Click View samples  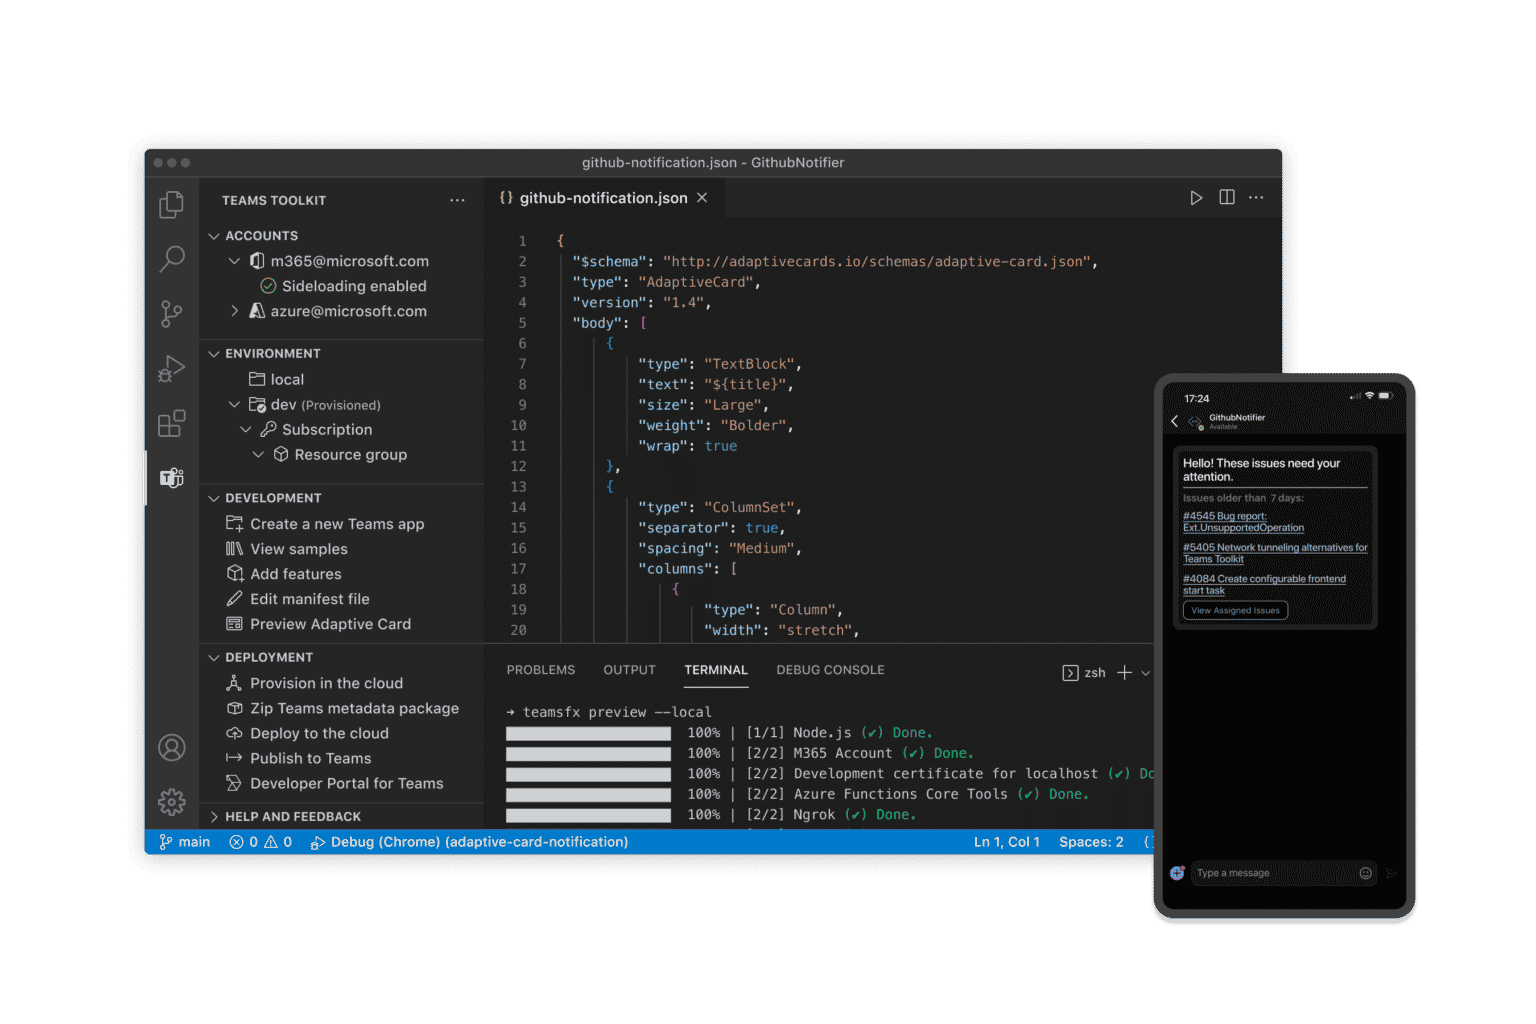pyautogui.click(x=287, y=549)
